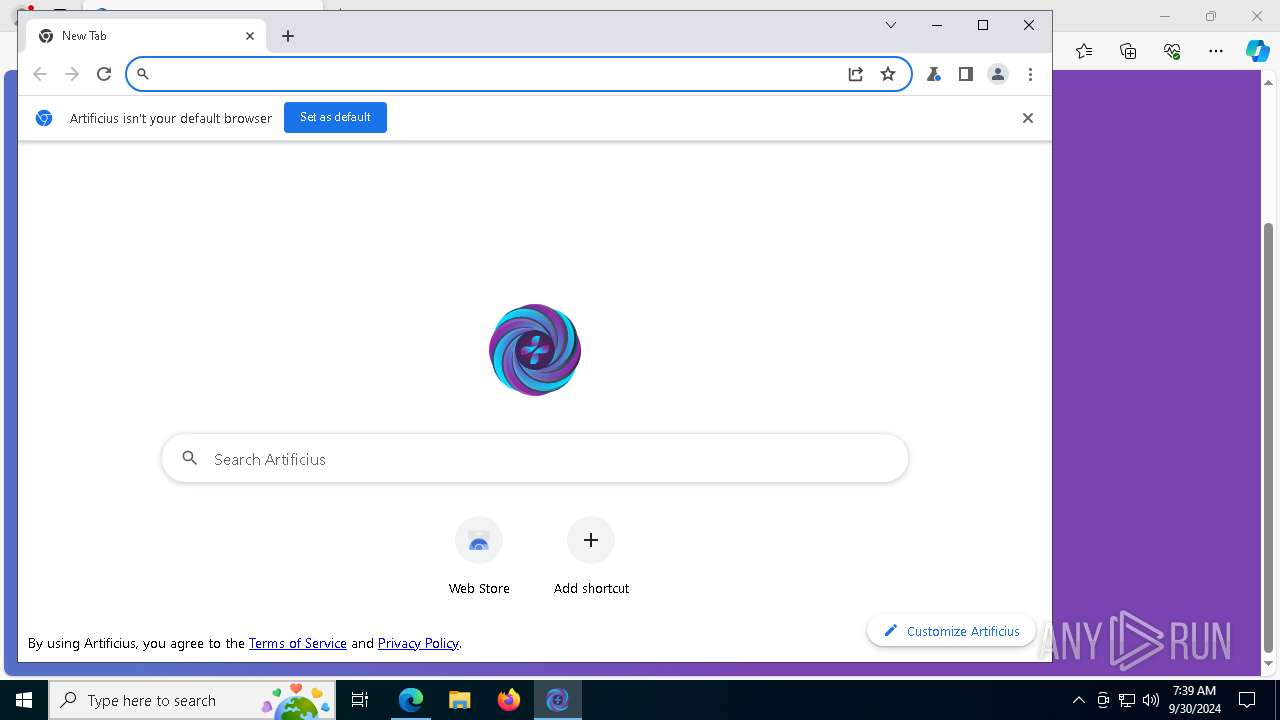Open Edge favorites icon in background window
The height and width of the screenshot is (720, 1280).
pos(1084,51)
